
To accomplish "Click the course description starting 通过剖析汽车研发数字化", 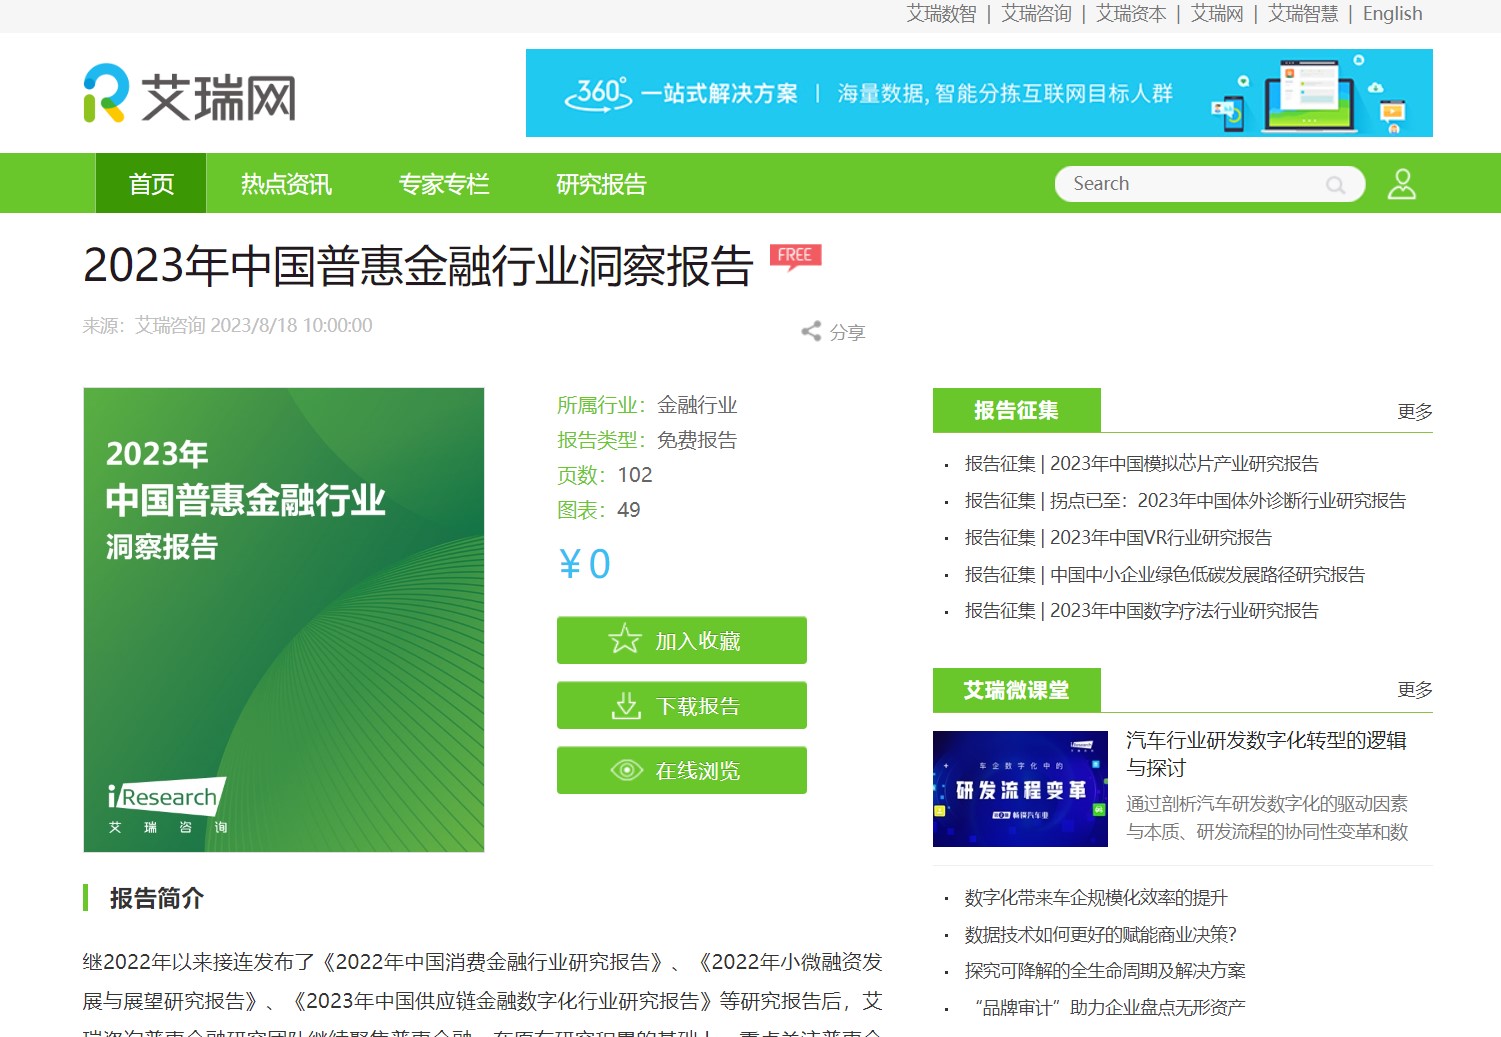I will (x=1267, y=818).
